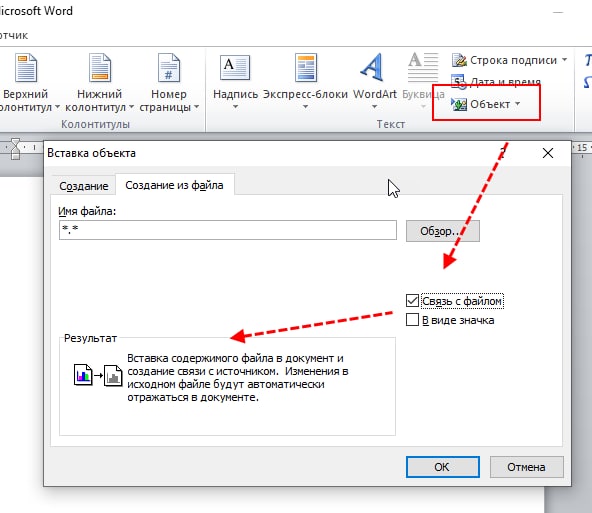The image size is (592, 513).
Task: Open the WordArt dropdown arrow
Action: (374, 107)
